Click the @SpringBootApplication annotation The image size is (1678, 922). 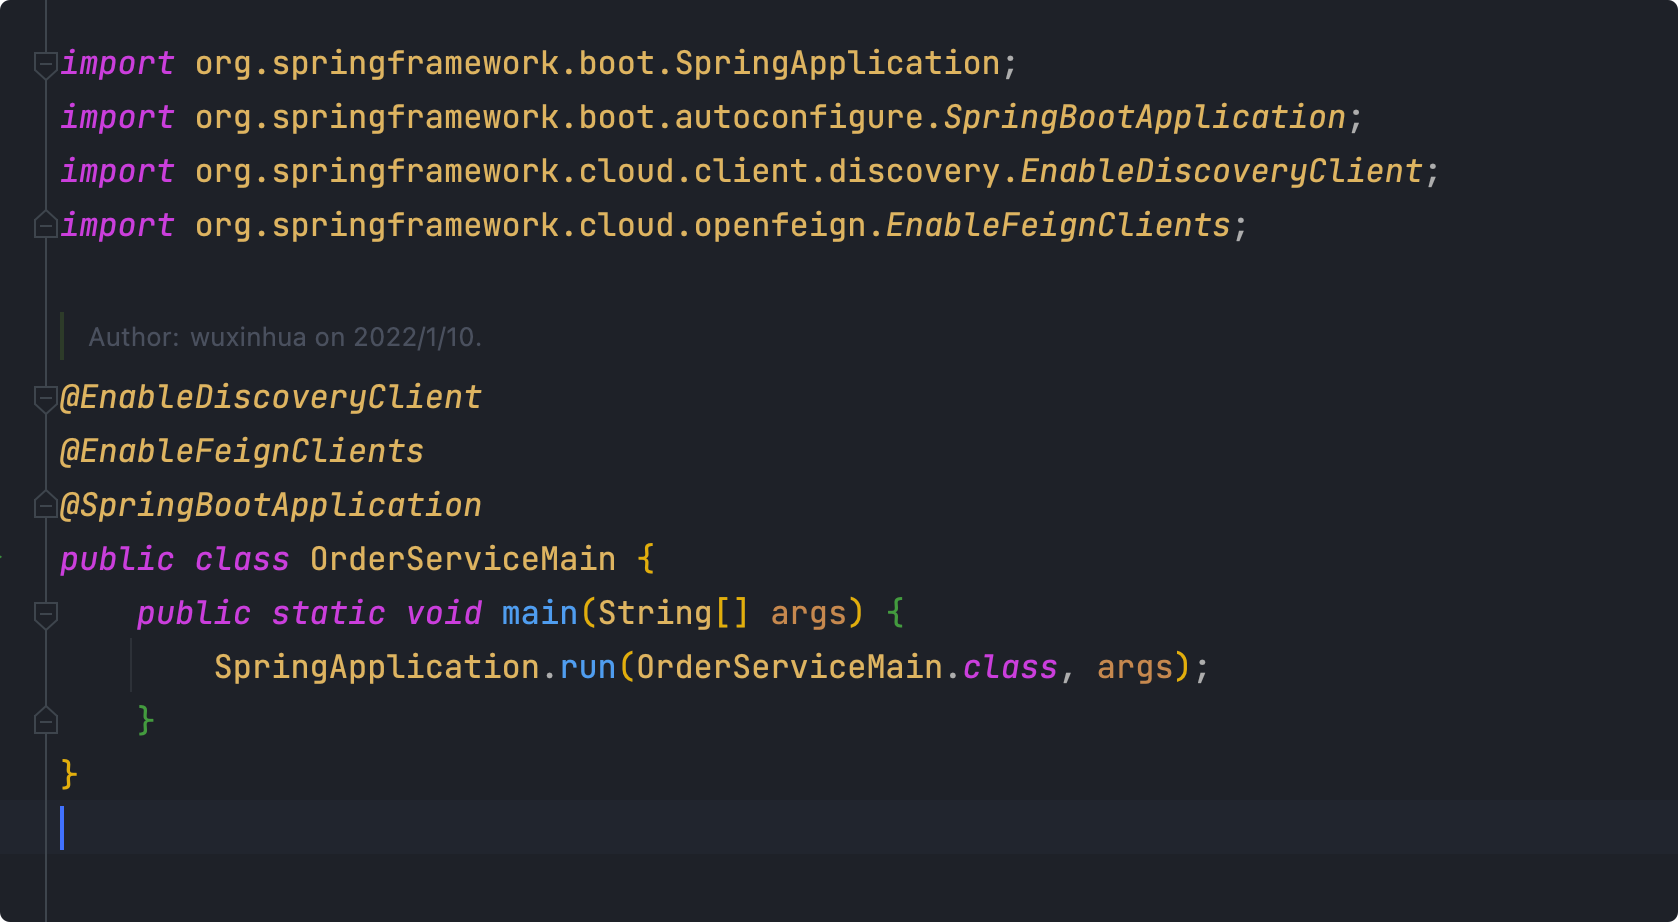[271, 505]
